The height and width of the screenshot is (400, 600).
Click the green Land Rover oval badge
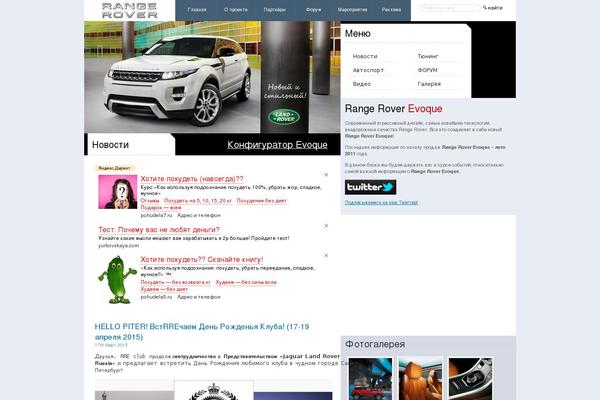[x=284, y=116]
